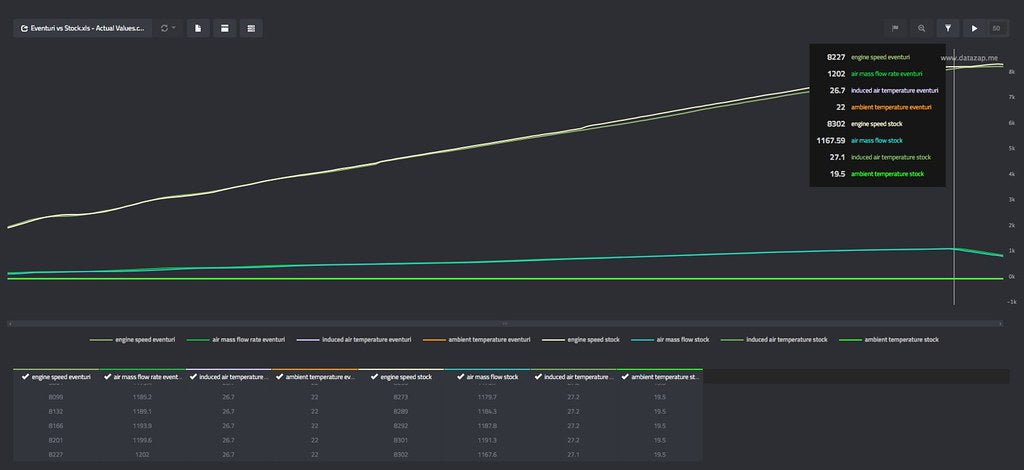Image resolution: width=1024 pixels, height=470 pixels.
Task: Click the horizontal chart scrollbar handle
Action: coord(505,323)
